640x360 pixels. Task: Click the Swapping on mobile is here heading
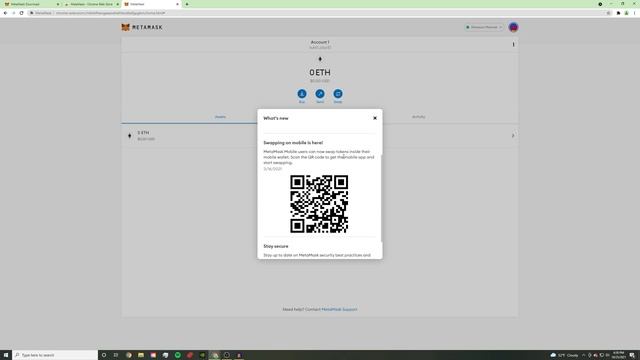(293, 143)
